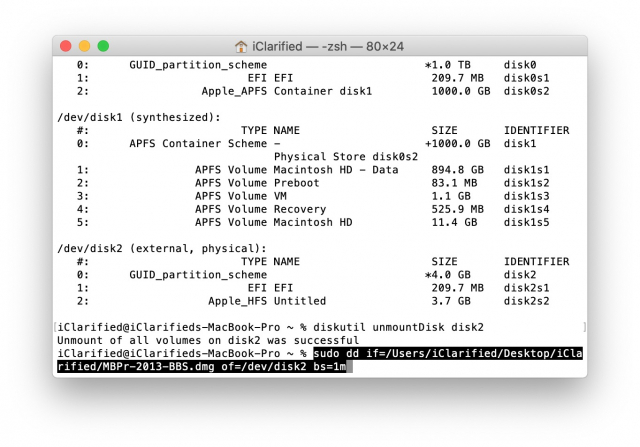
Task: Click the /dev/disk1 (synthesized) heading
Action: click(x=139, y=118)
